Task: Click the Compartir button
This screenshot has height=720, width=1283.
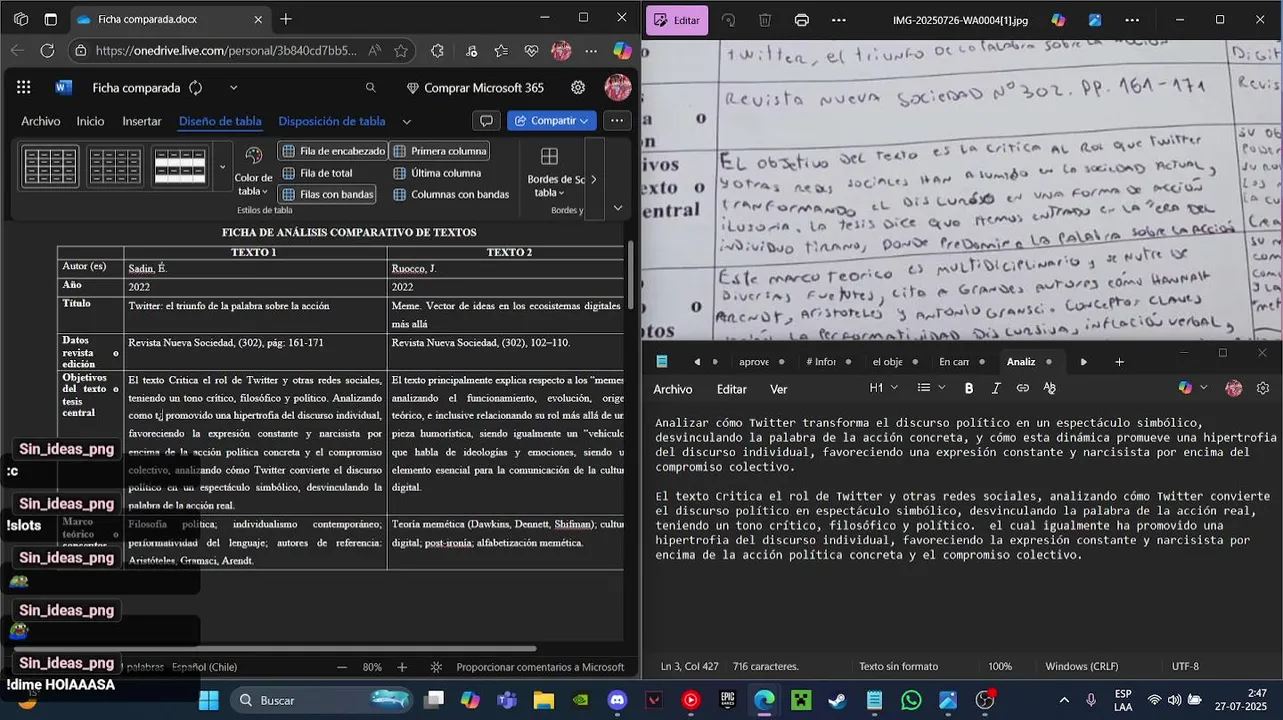Action: tap(552, 121)
